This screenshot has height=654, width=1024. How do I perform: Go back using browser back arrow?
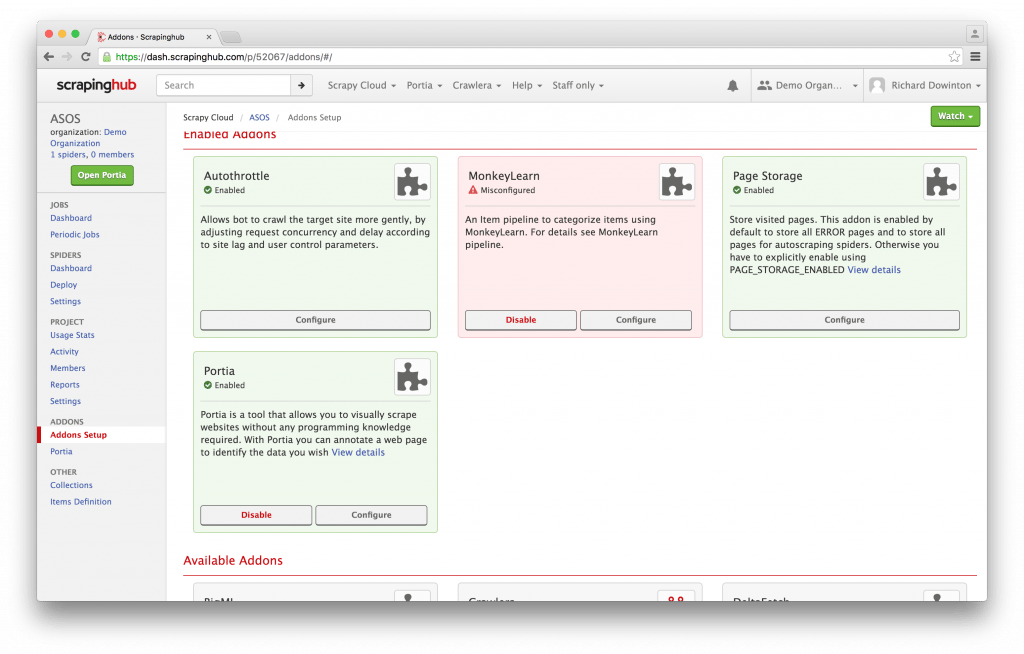tap(49, 57)
